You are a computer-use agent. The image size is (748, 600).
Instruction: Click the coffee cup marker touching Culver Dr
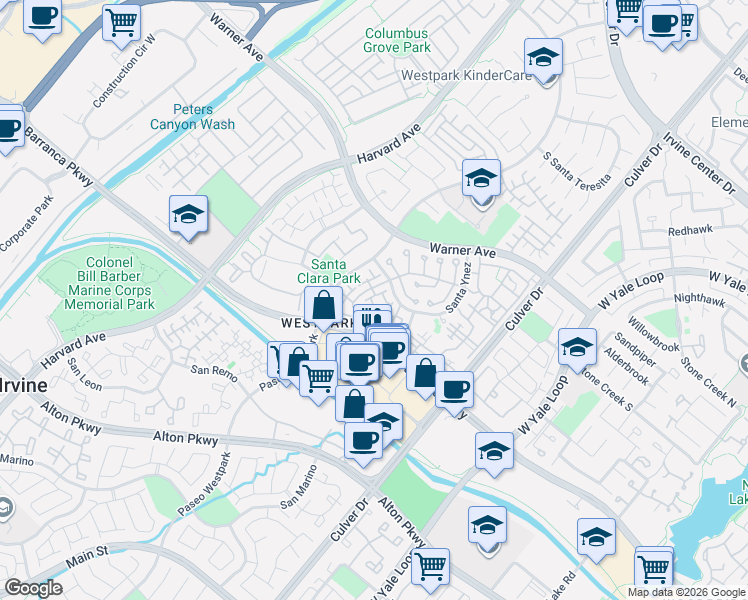click(455, 393)
